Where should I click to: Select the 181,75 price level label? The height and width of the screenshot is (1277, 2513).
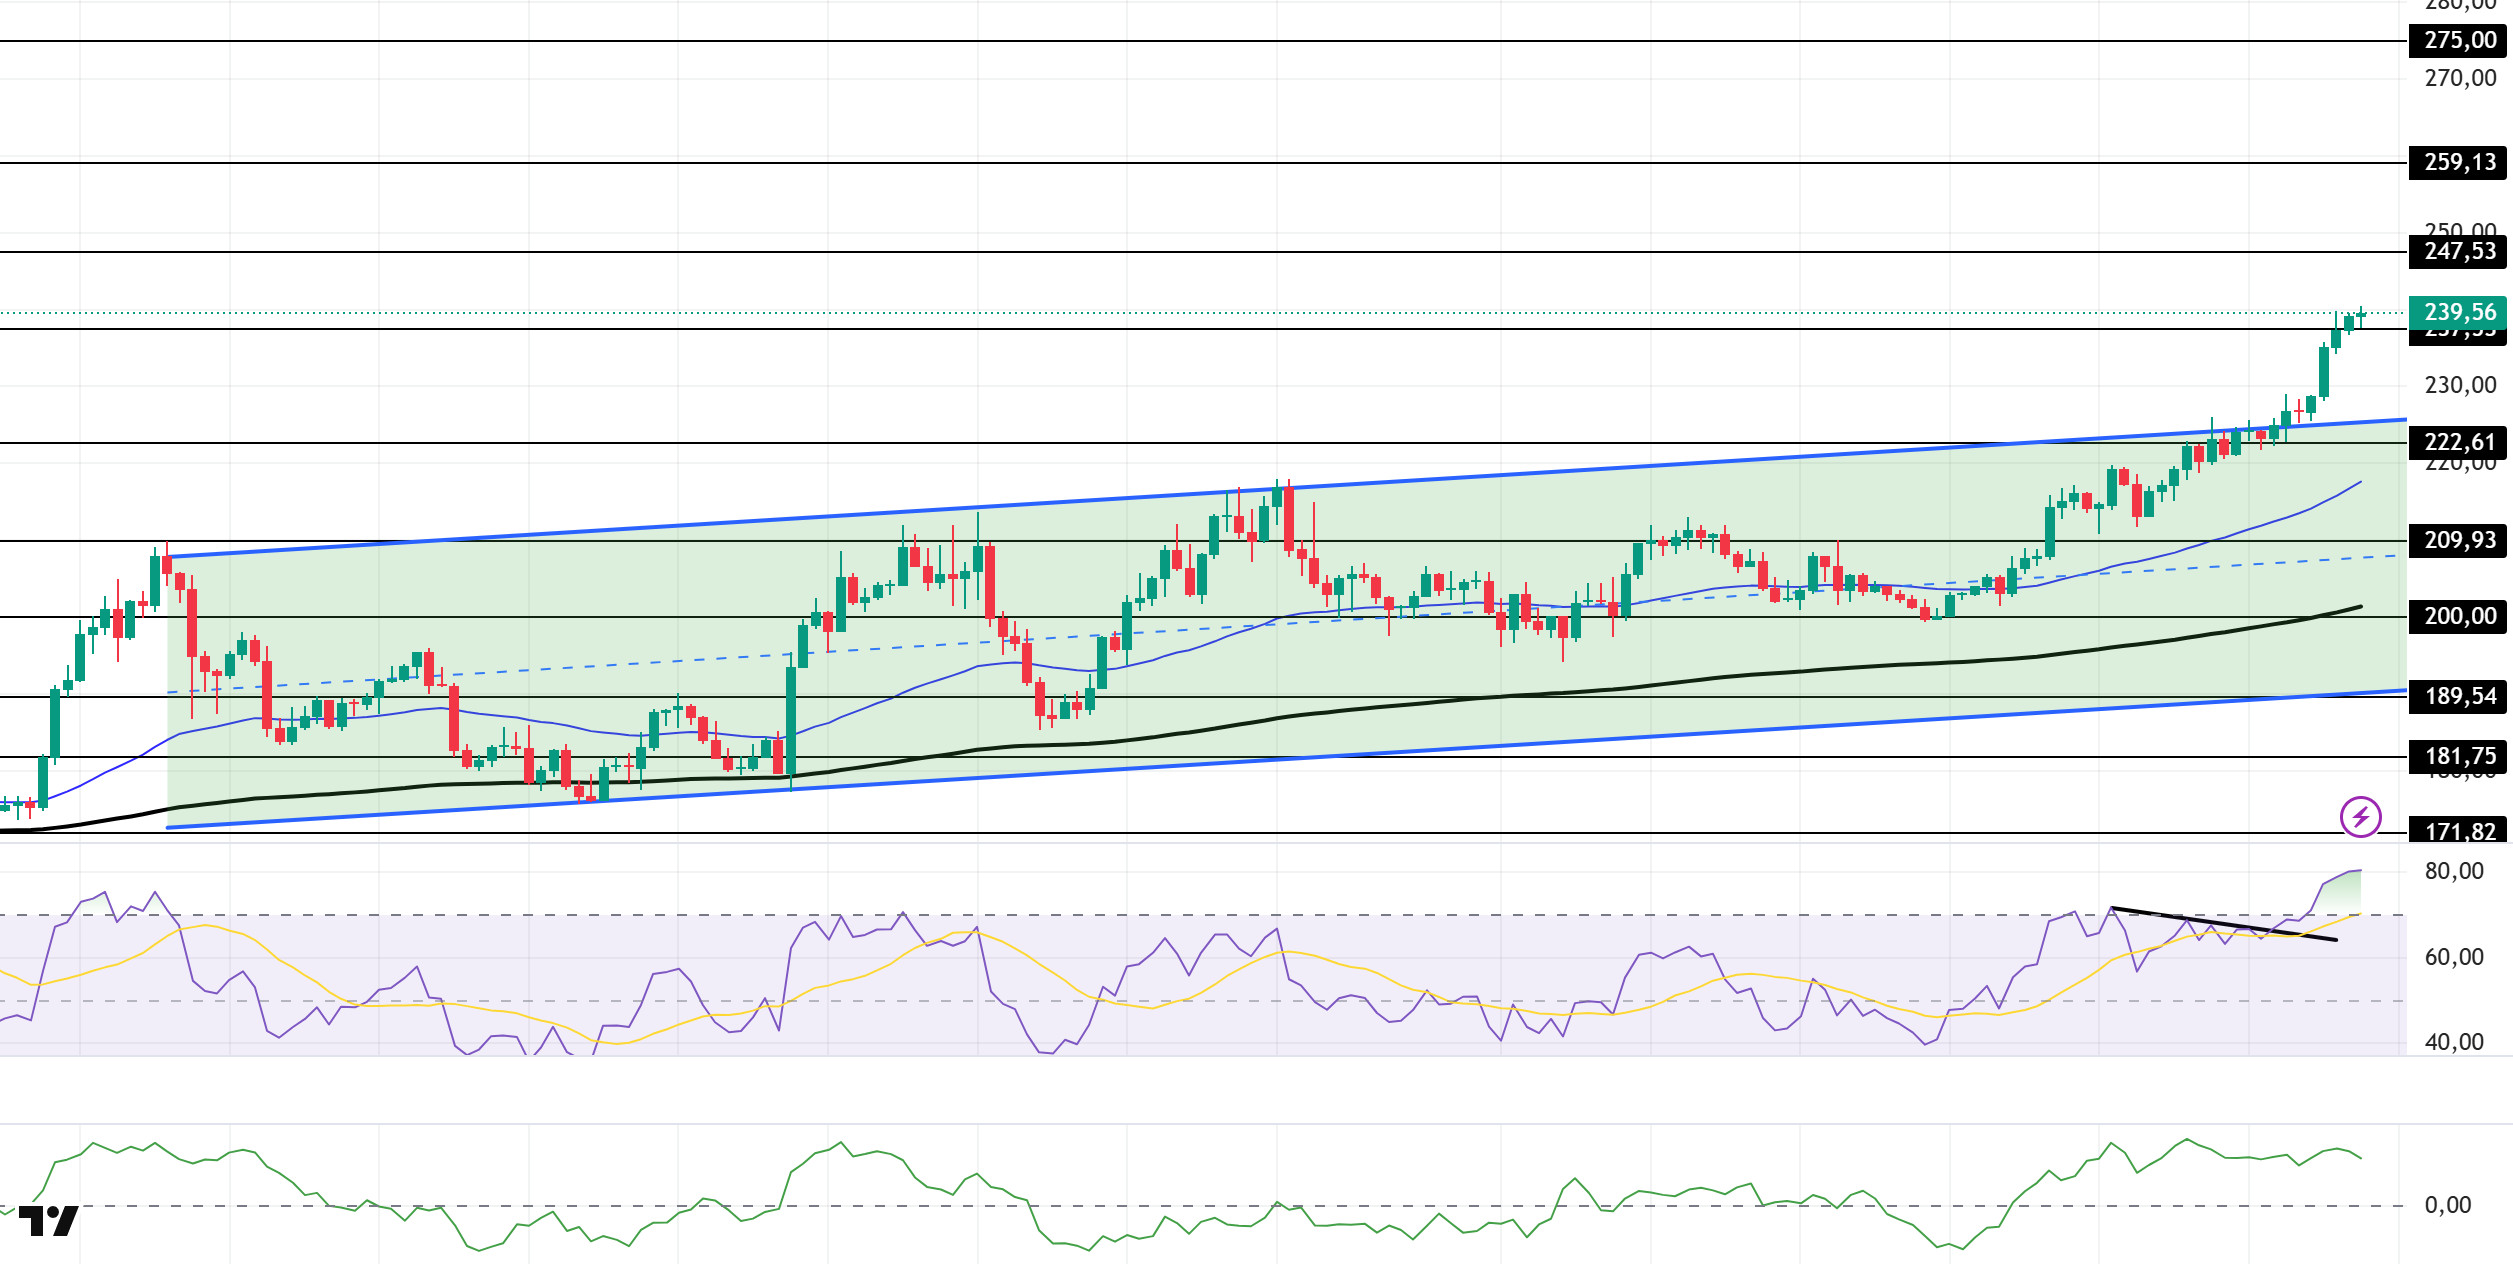[x=2459, y=757]
